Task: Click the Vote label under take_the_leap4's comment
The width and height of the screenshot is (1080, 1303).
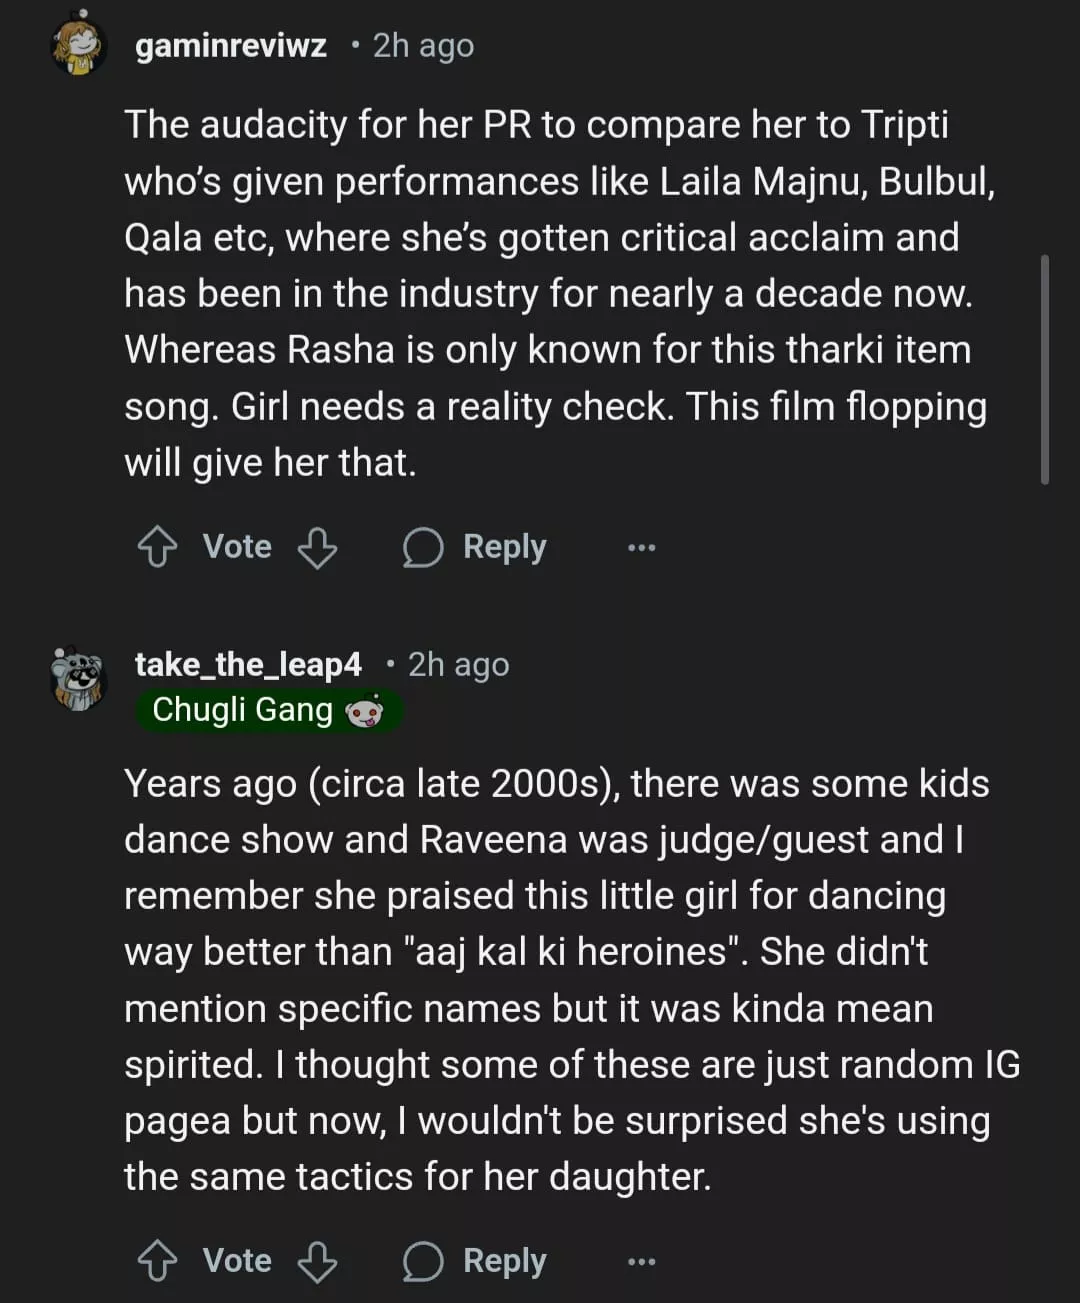Action: 237,1261
